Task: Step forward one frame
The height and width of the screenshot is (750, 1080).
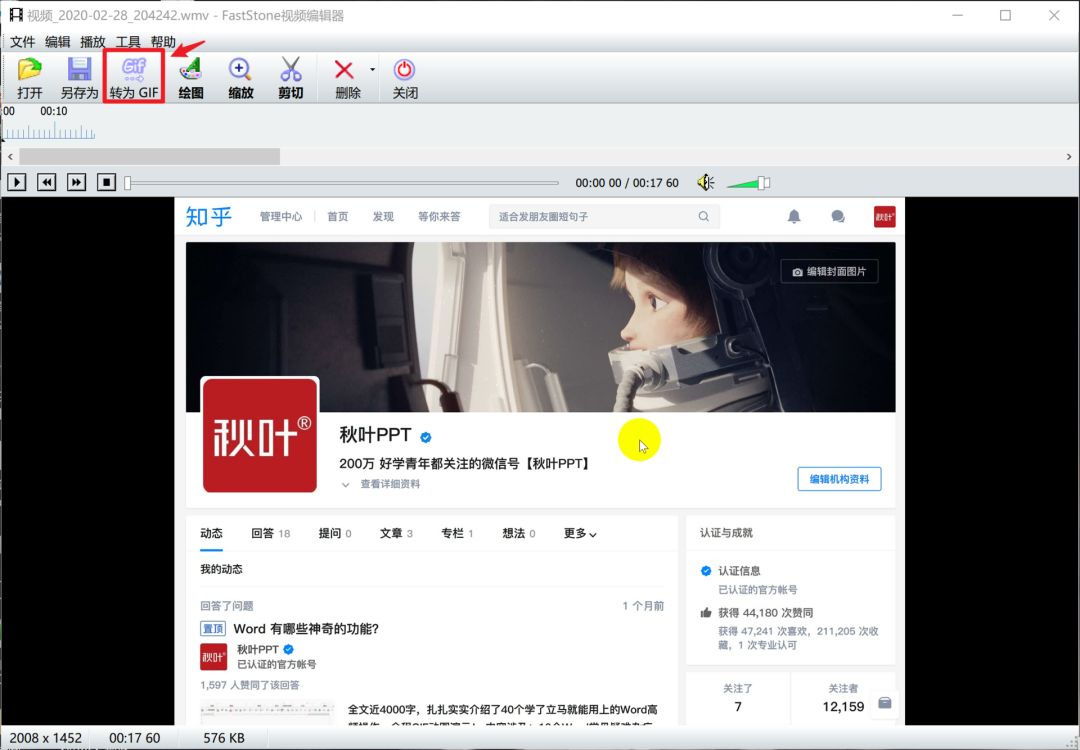Action: pyautogui.click(x=77, y=182)
